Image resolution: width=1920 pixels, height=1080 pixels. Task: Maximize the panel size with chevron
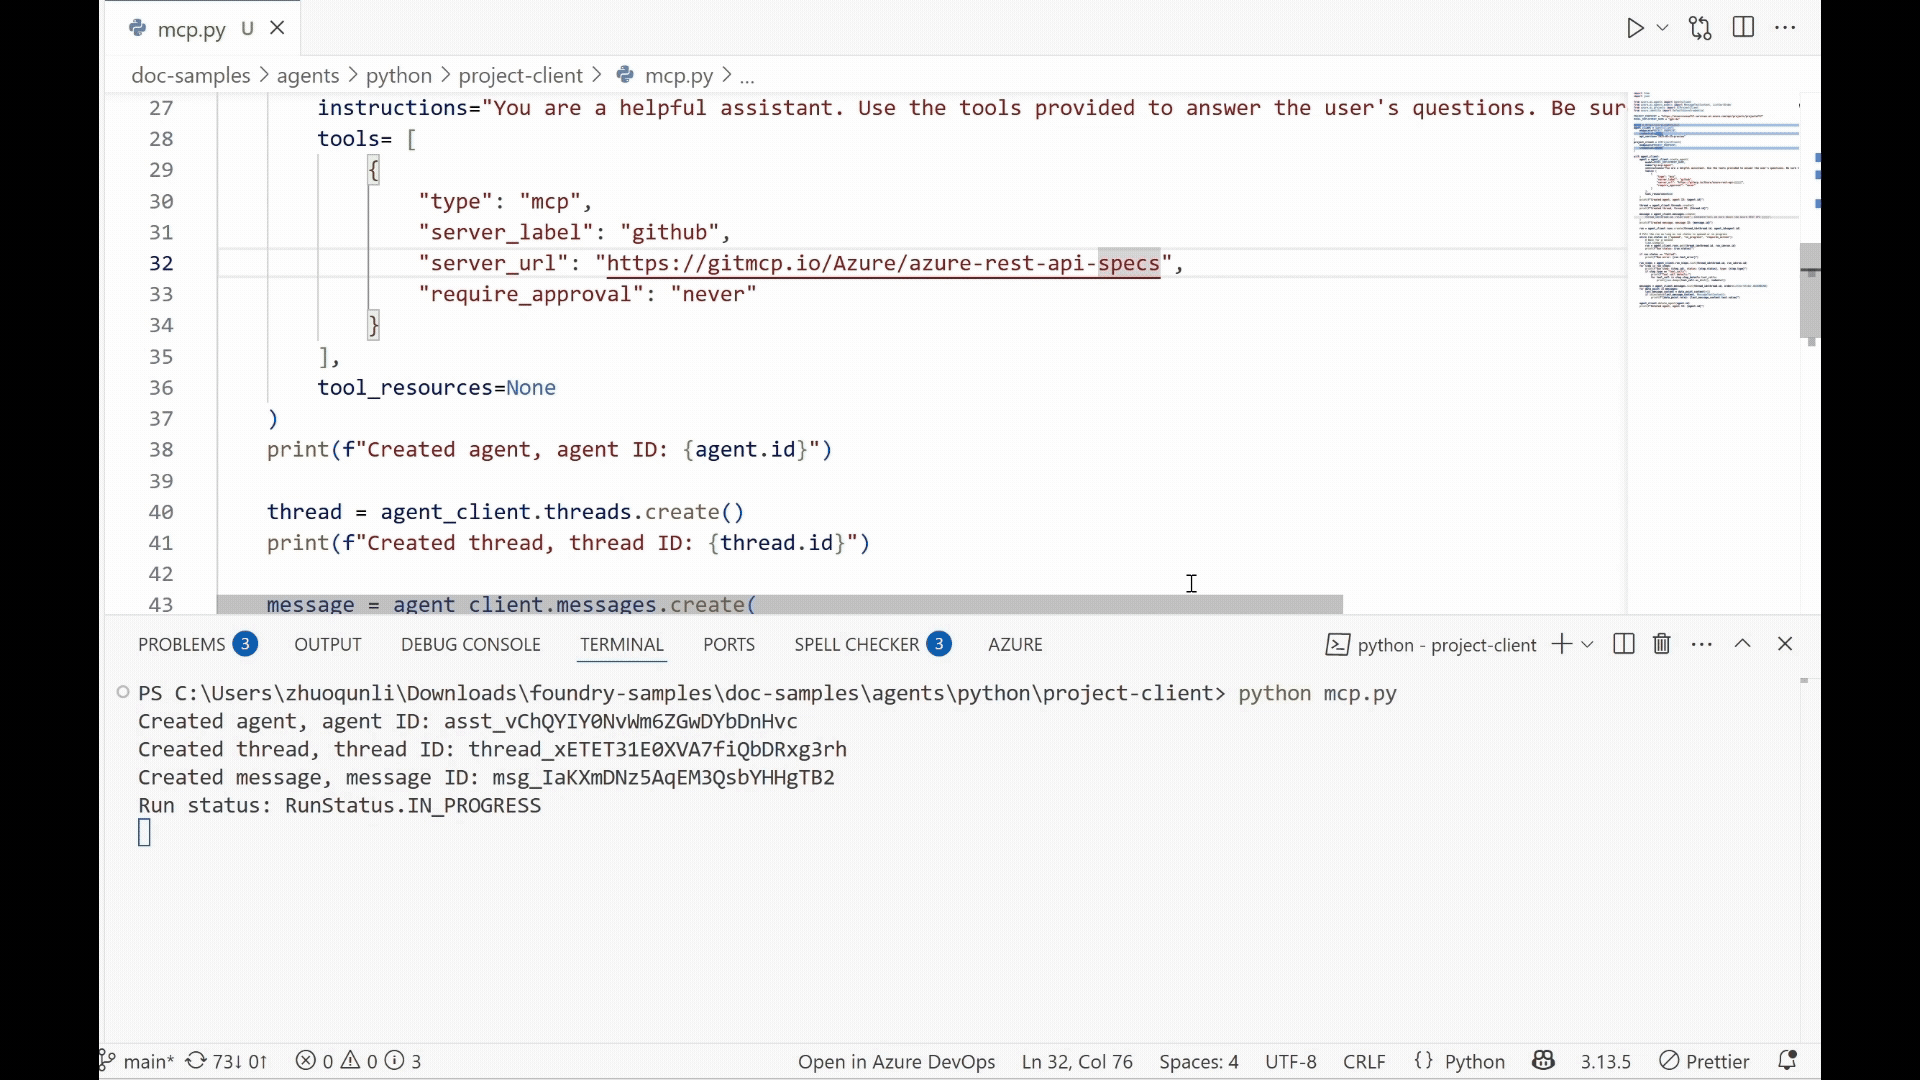pos(1743,644)
